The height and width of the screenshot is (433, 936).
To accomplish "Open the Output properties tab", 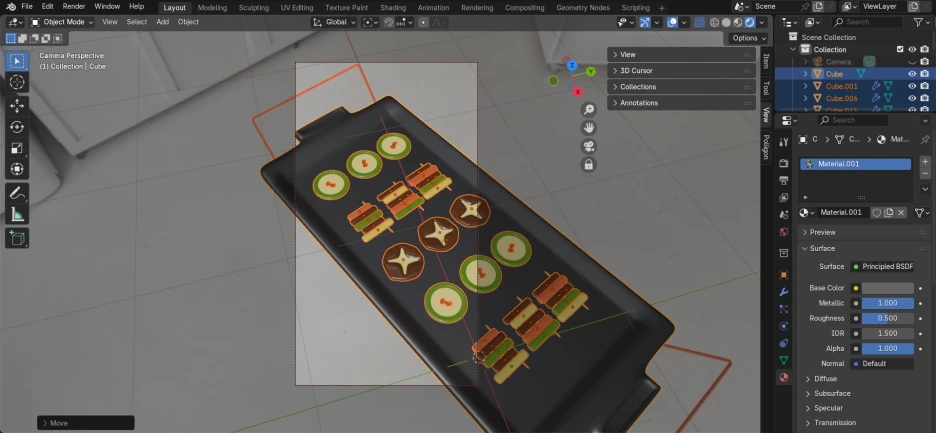I will coord(784,180).
